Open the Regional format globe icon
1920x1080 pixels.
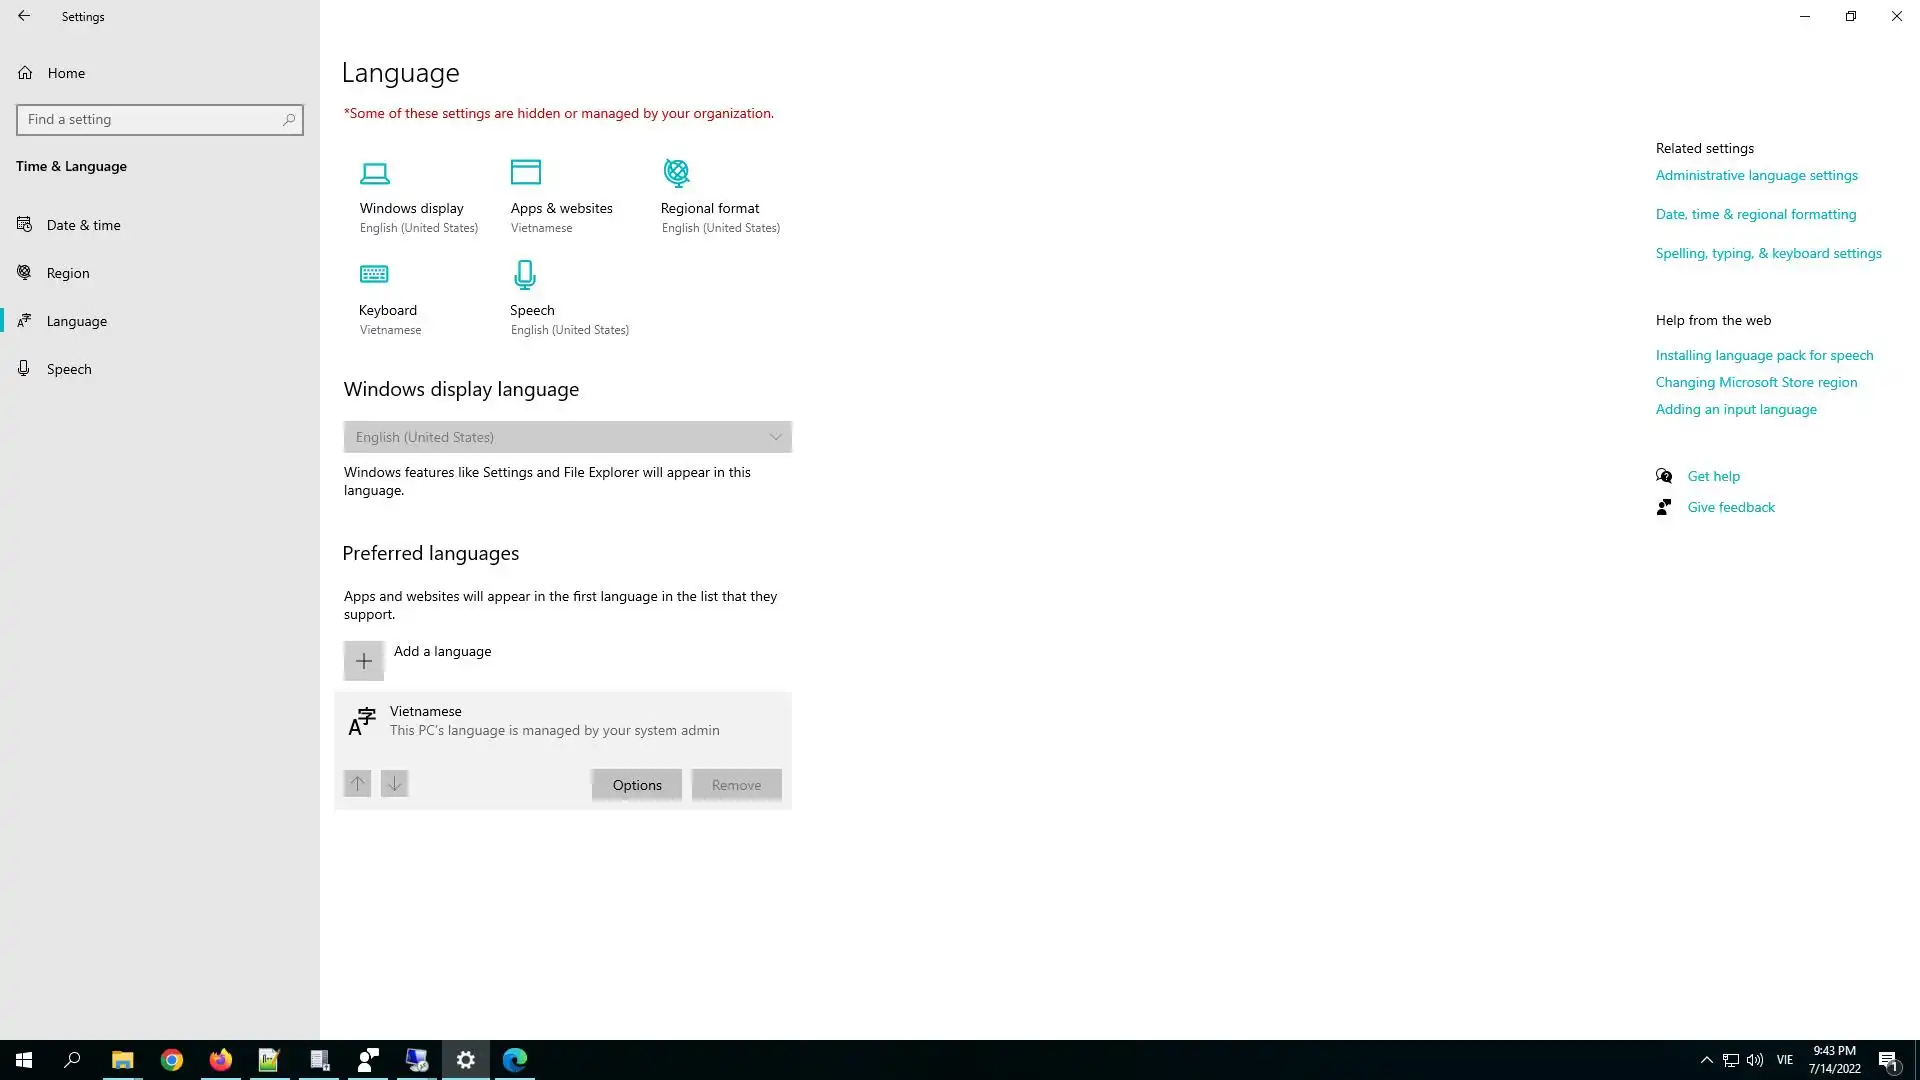pyautogui.click(x=677, y=173)
